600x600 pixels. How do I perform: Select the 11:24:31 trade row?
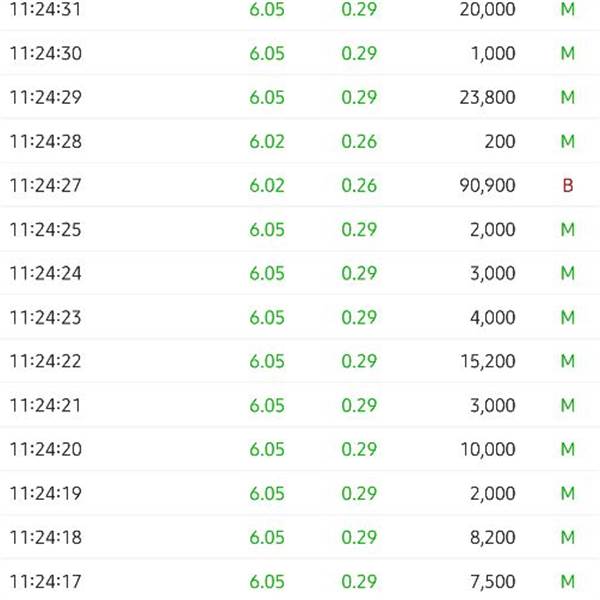point(300,10)
